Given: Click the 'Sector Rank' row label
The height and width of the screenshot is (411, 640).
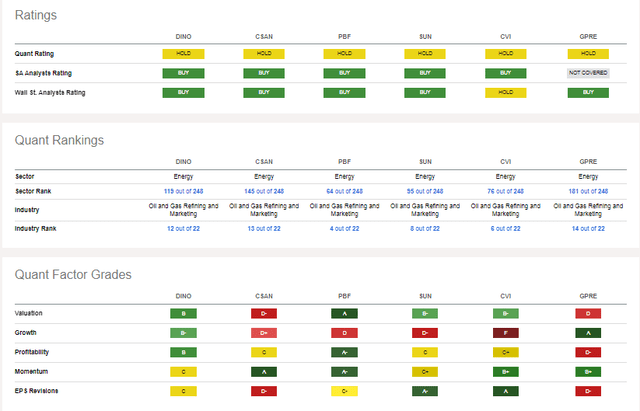Looking at the screenshot, I should click(x=33, y=191).
